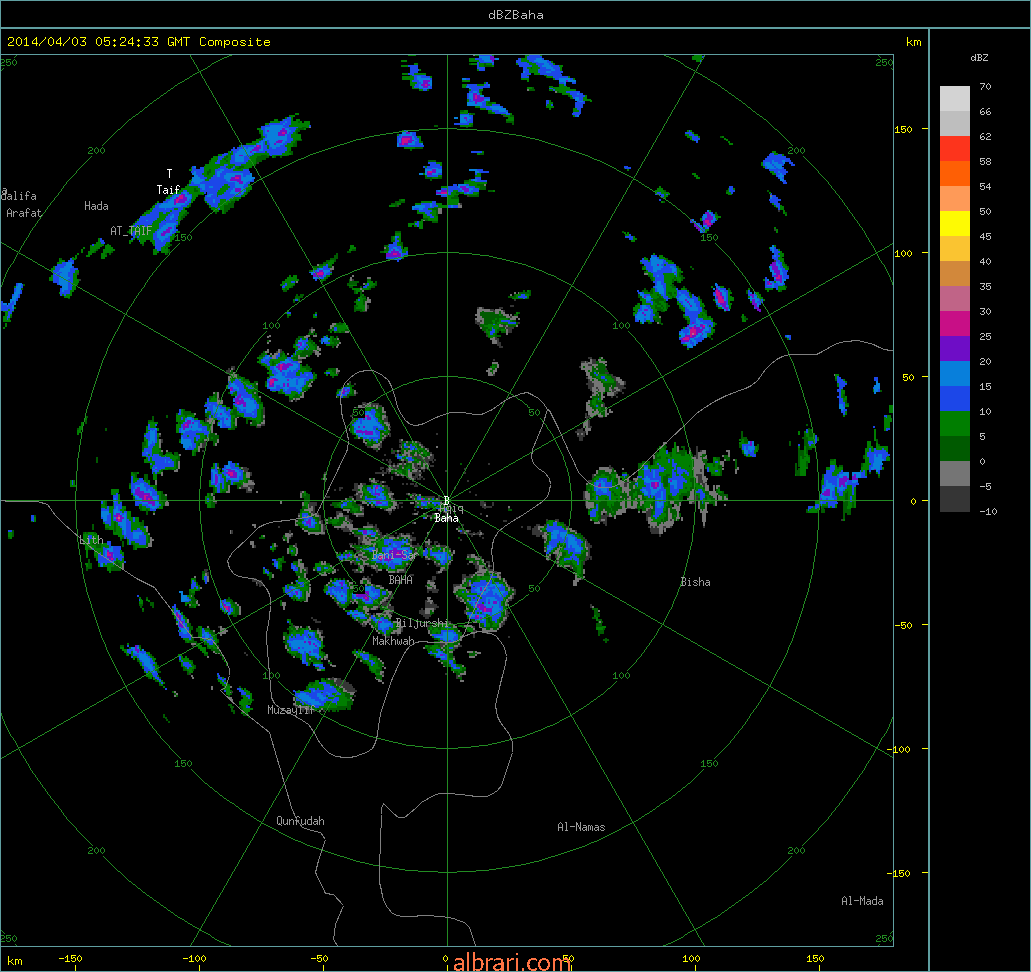Click the Muzaylif town label

click(291, 710)
